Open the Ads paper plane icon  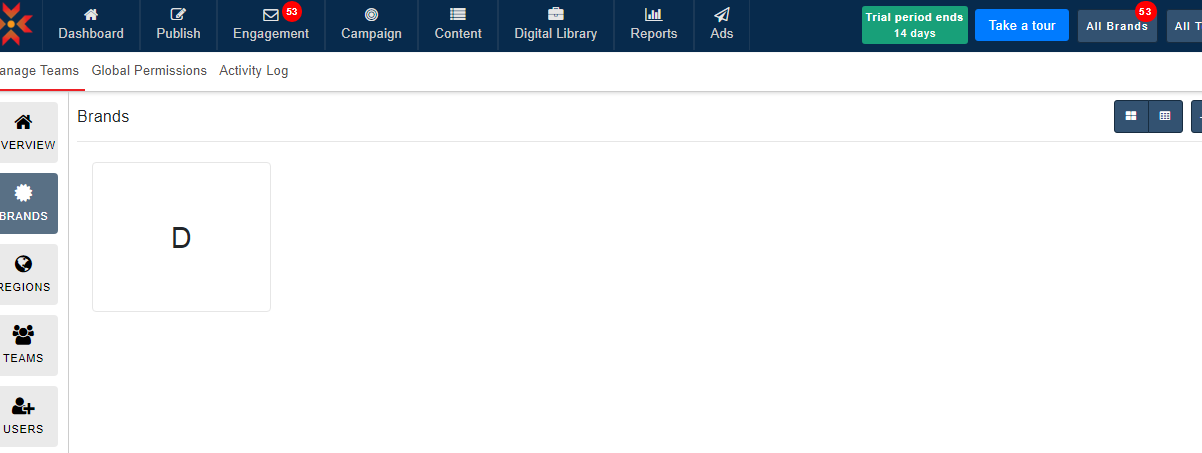(x=721, y=15)
